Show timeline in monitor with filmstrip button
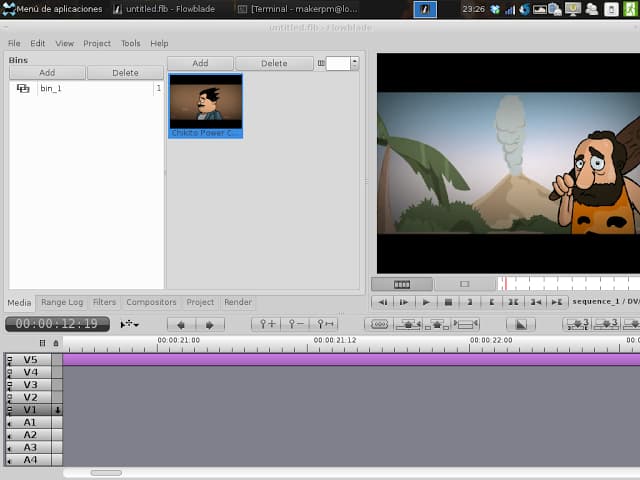 [402, 284]
